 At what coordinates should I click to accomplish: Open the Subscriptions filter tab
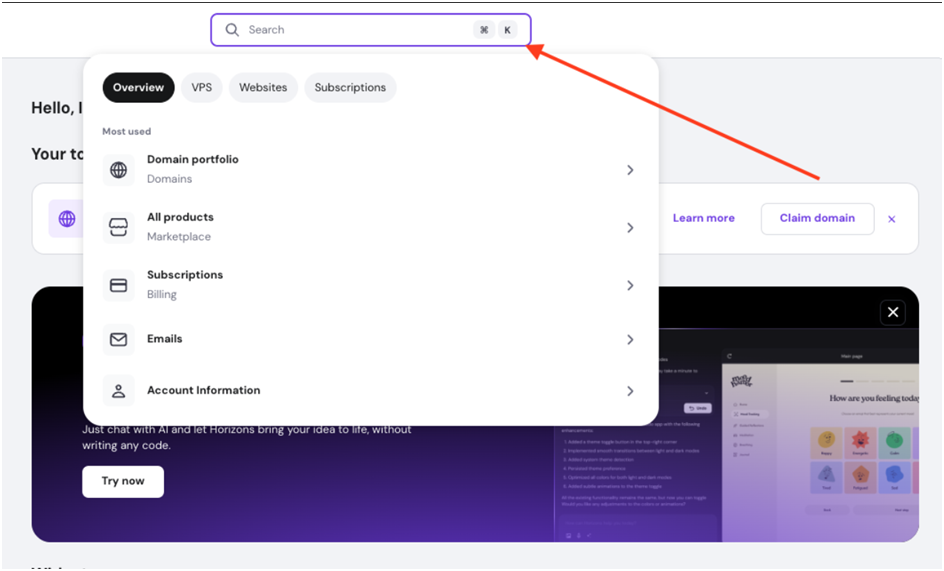350,88
